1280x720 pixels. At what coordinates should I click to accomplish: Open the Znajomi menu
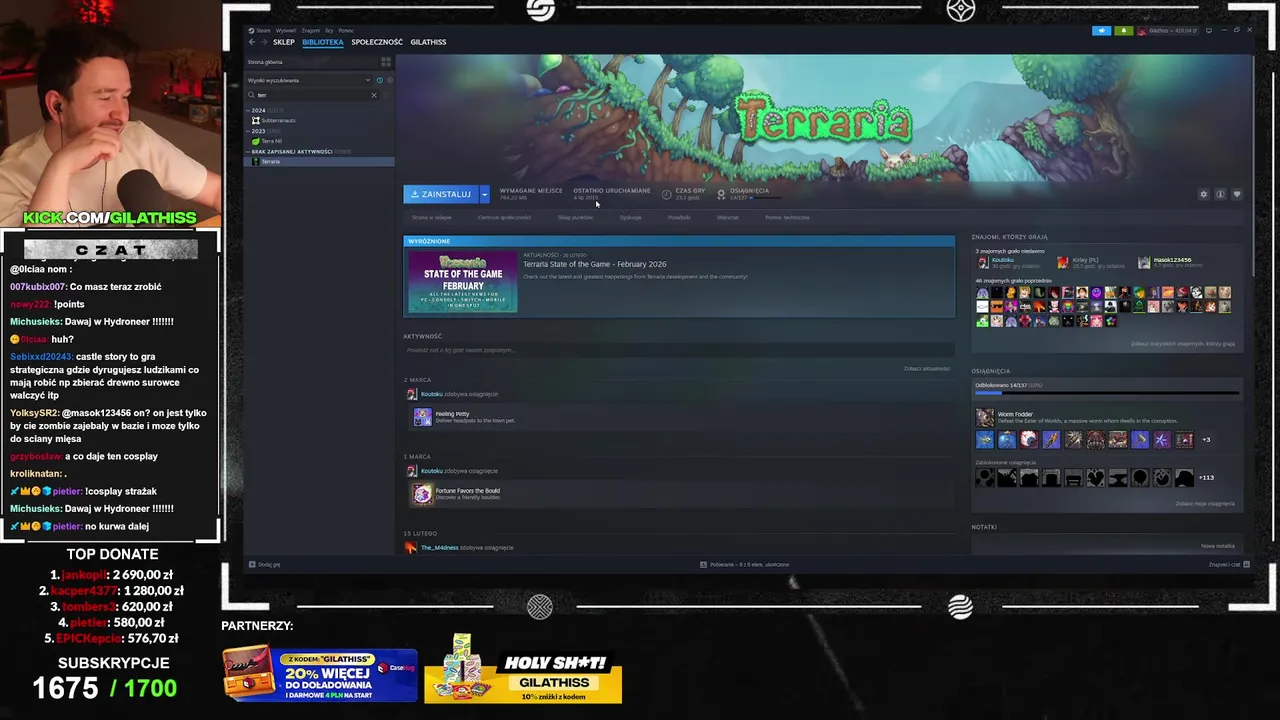tap(311, 31)
